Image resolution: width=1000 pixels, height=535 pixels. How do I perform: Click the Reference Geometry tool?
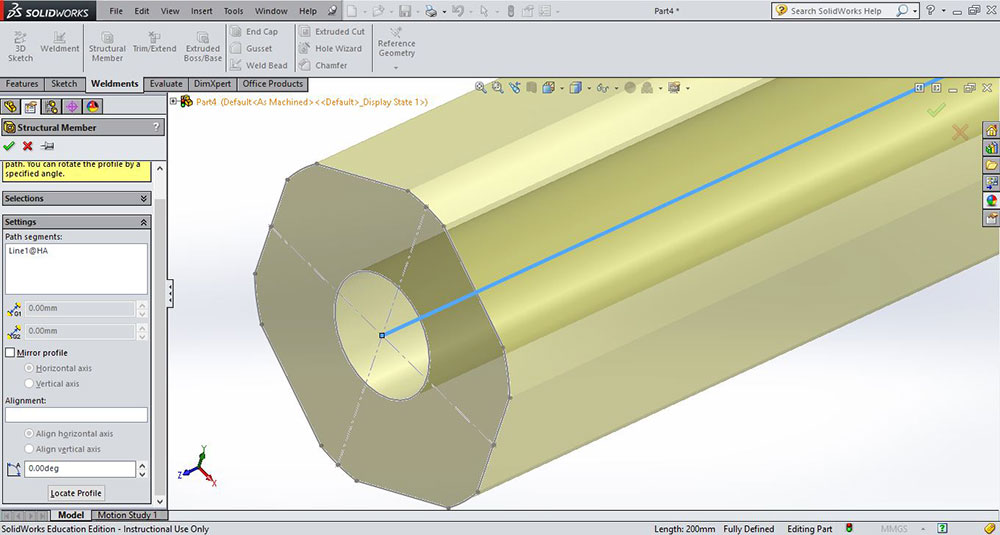point(396,46)
